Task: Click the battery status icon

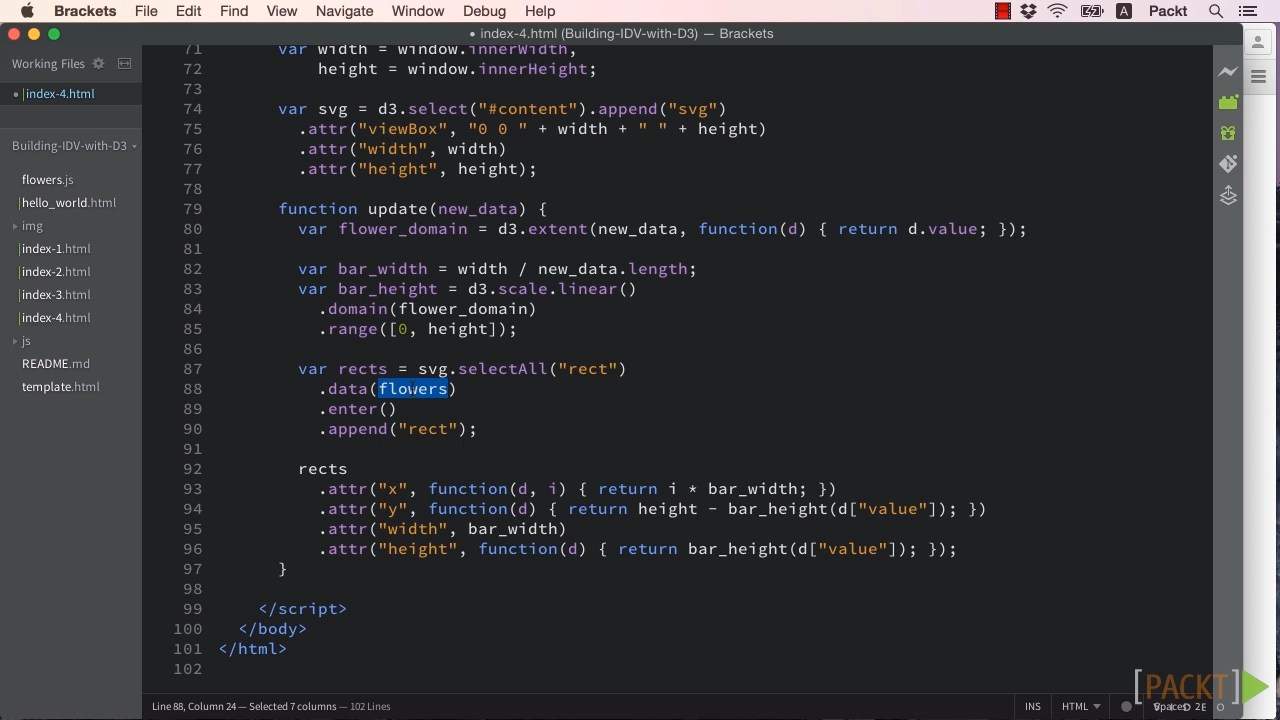Action: click(1091, 11)
